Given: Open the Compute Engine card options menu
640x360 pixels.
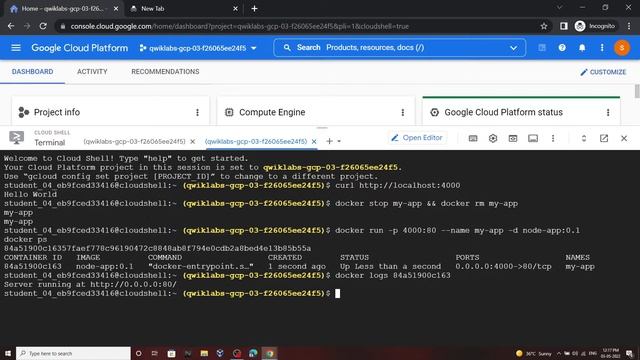Looking at the screenshot, I should coord(402,112).
